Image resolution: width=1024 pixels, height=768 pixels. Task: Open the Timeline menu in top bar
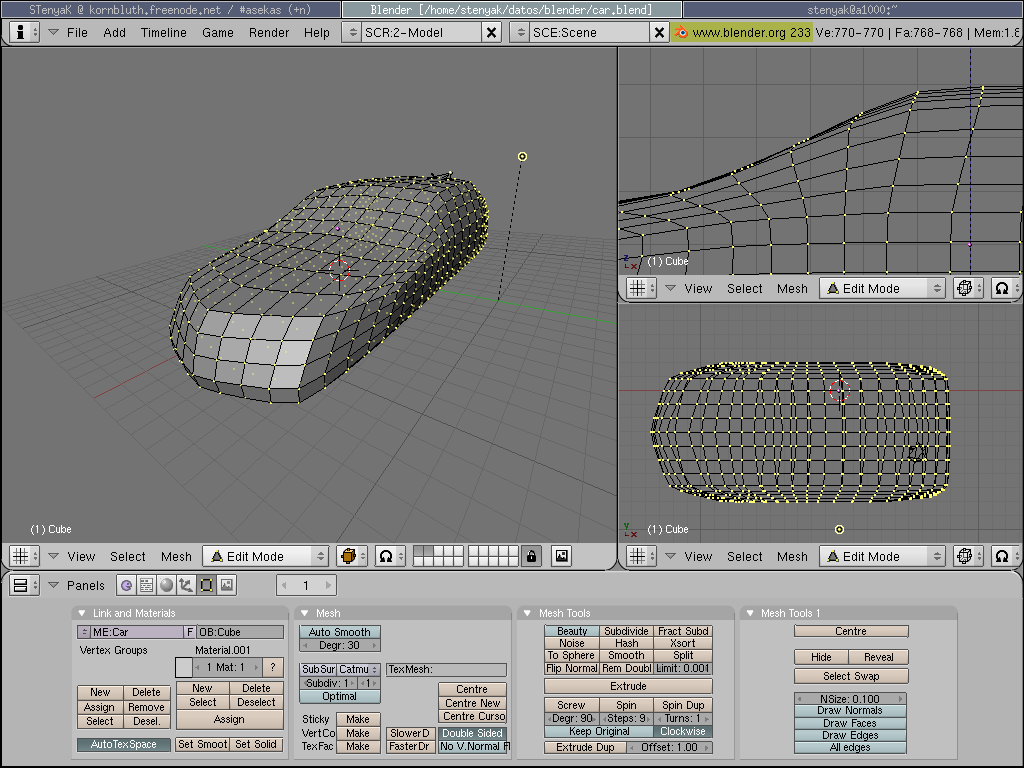tap(163, 32)
